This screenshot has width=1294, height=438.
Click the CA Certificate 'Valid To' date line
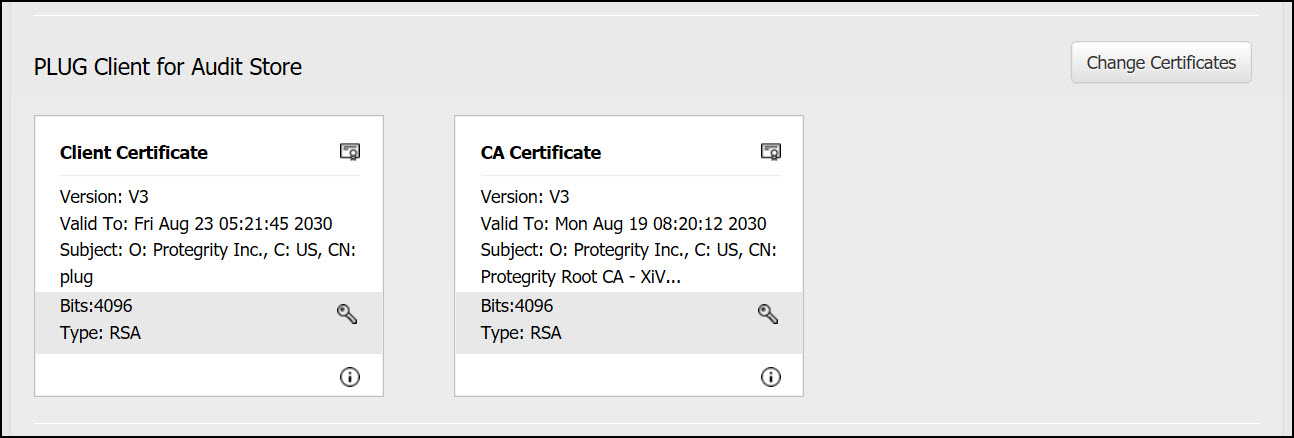tap(623, 223)
